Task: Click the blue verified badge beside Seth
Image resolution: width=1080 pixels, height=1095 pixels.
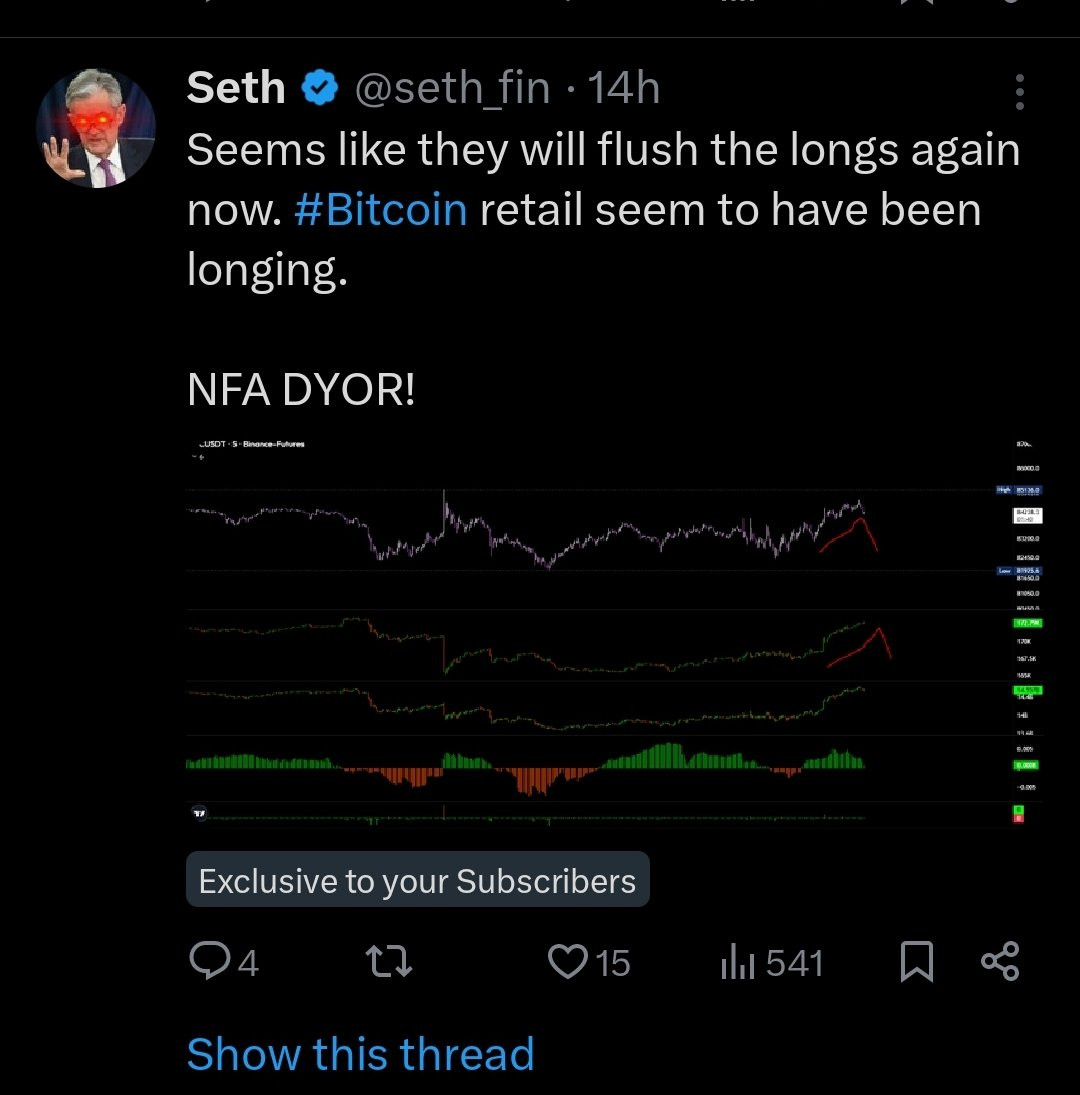Action: (319, 89)
